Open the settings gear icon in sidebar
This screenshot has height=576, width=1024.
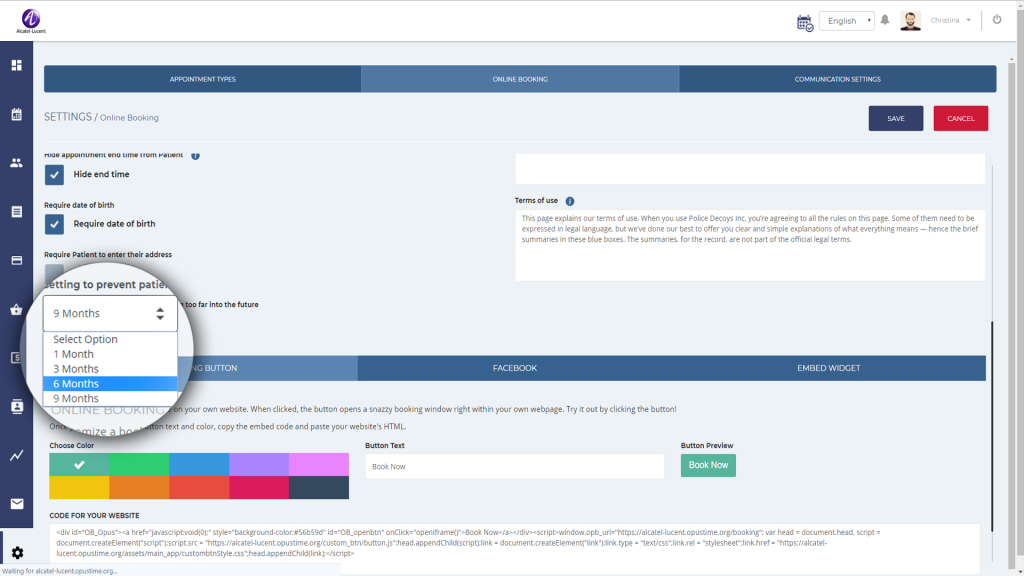17,552
